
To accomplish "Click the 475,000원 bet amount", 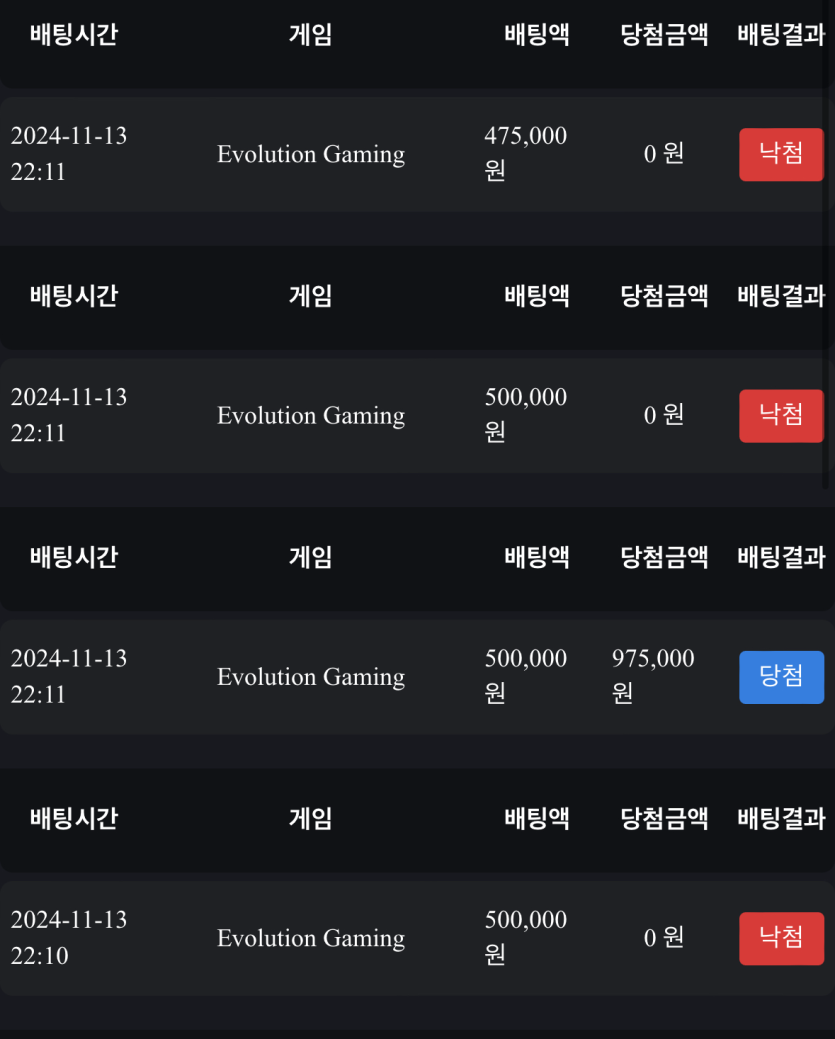I will coord(525,154).
